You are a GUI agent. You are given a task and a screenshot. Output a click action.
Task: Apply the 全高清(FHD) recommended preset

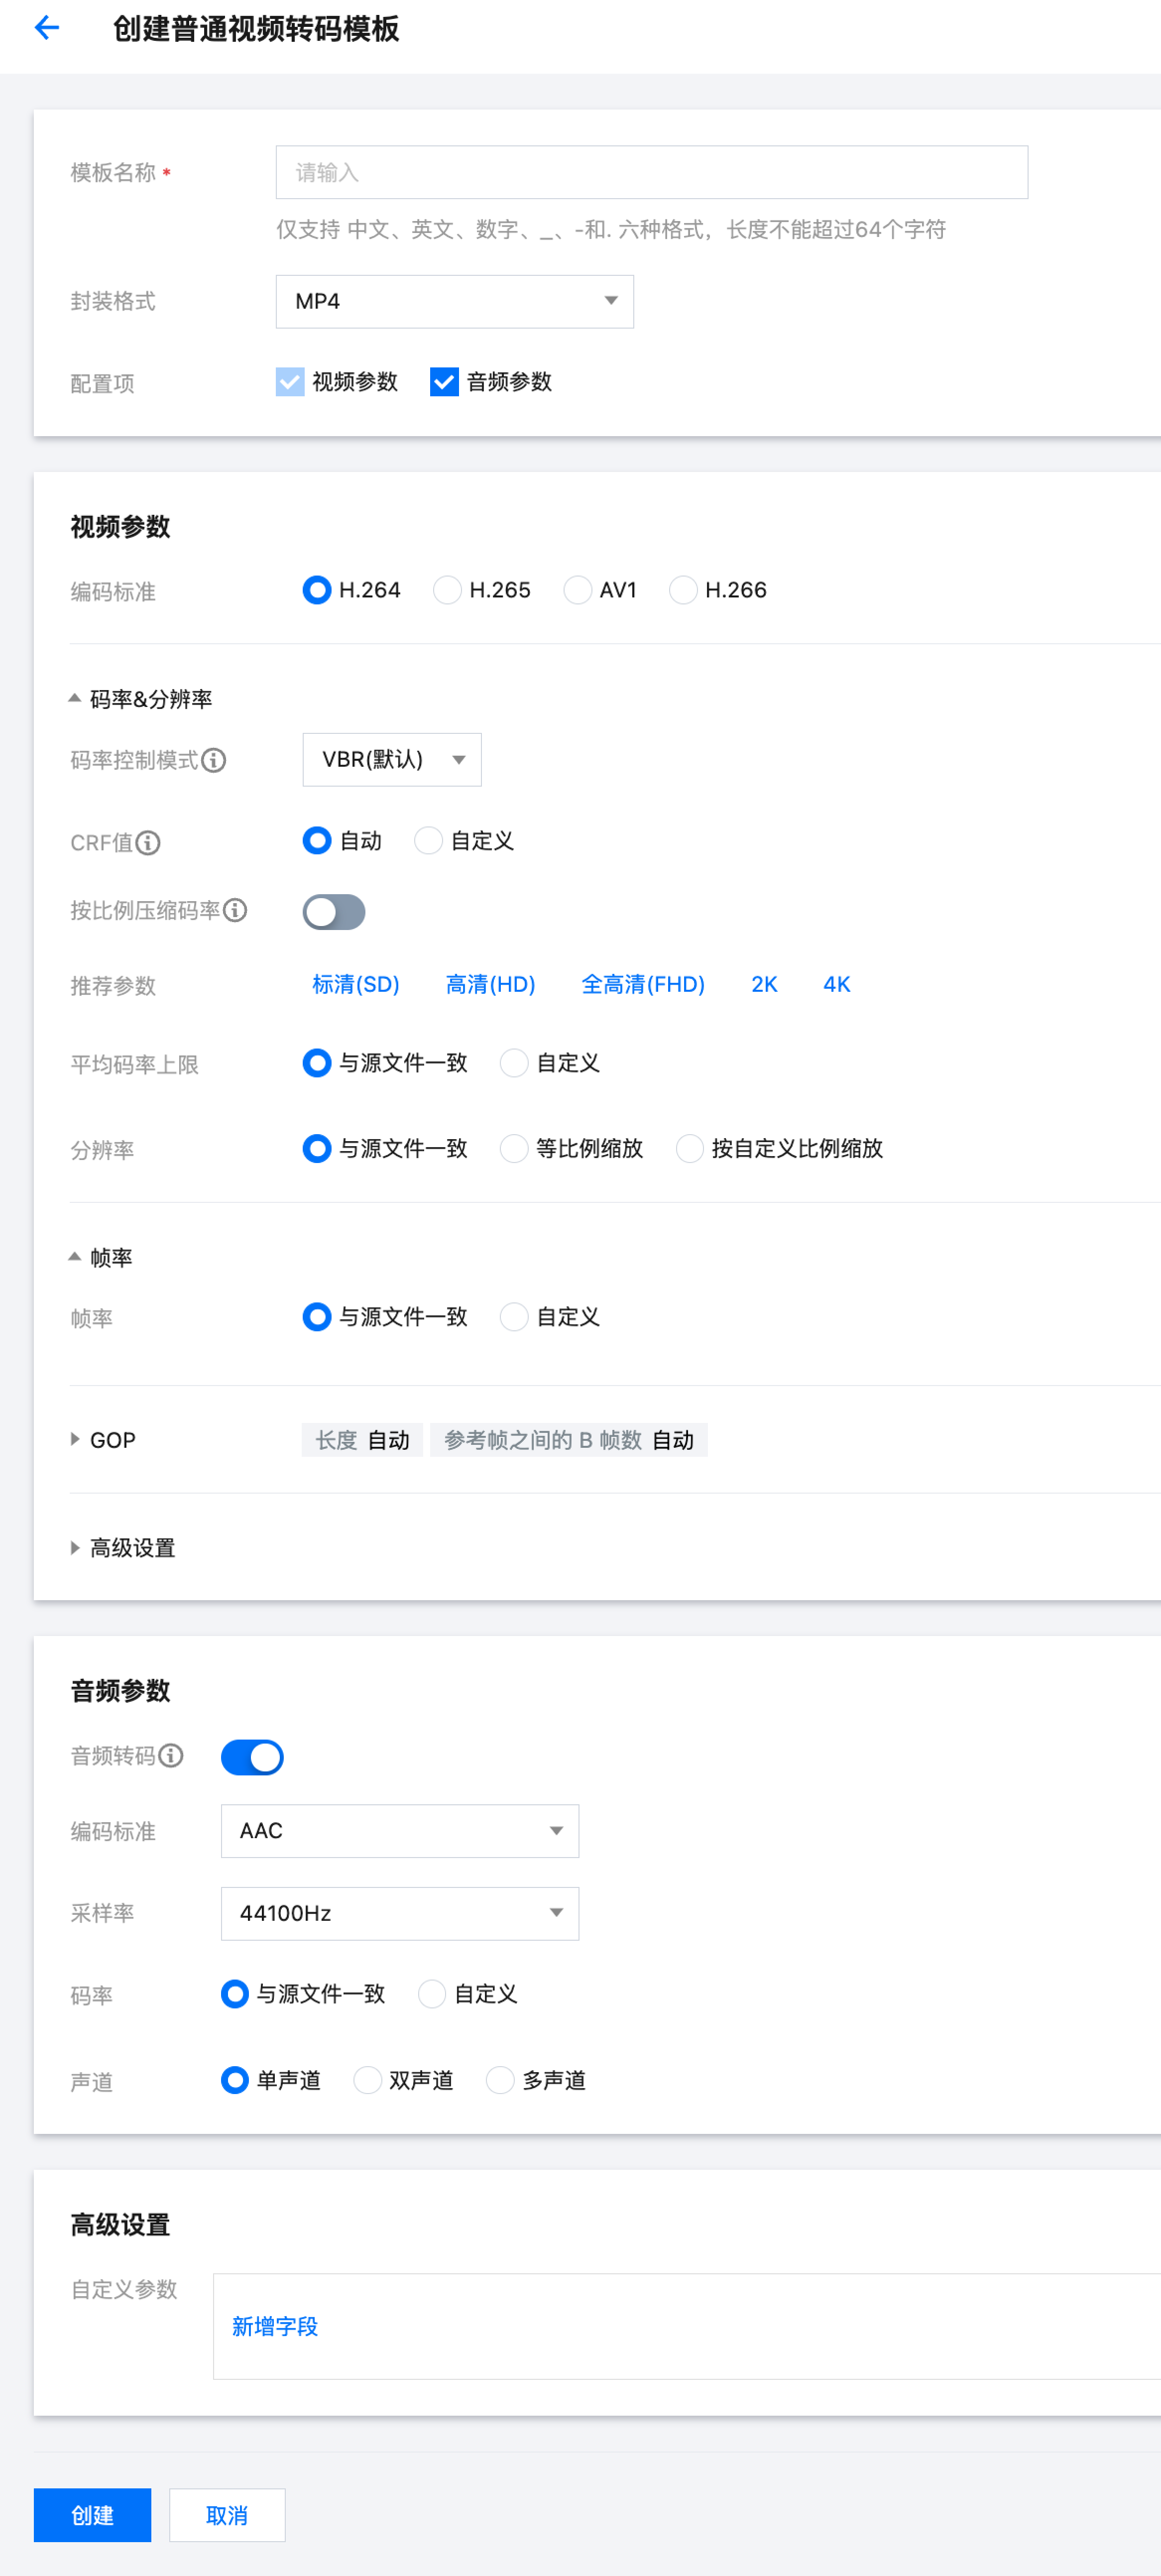642,984
